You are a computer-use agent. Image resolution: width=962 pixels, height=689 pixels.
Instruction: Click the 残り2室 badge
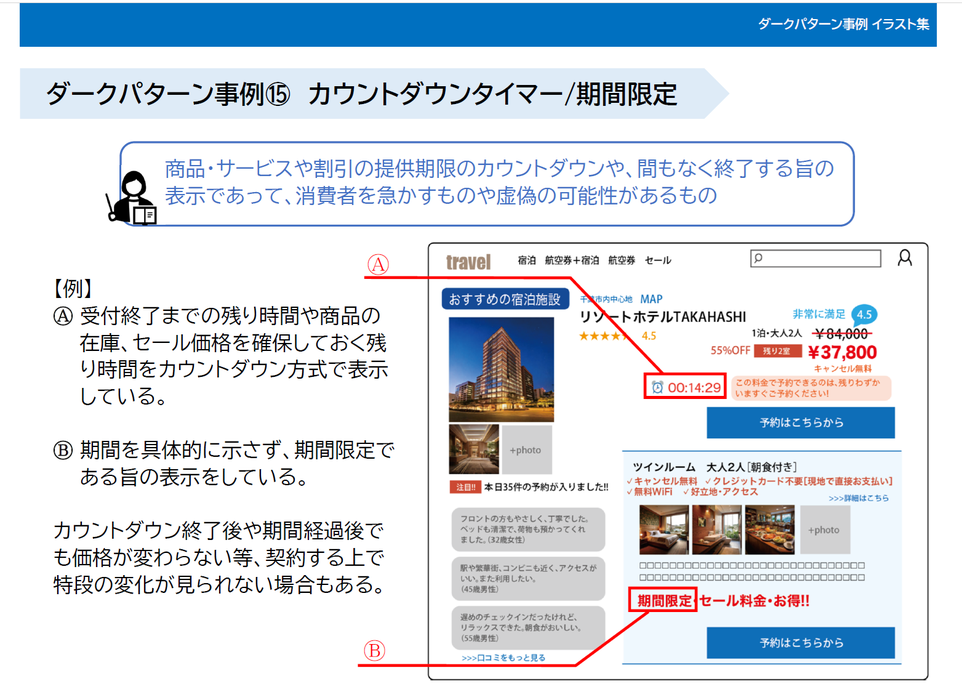click(x=777, y=351)
